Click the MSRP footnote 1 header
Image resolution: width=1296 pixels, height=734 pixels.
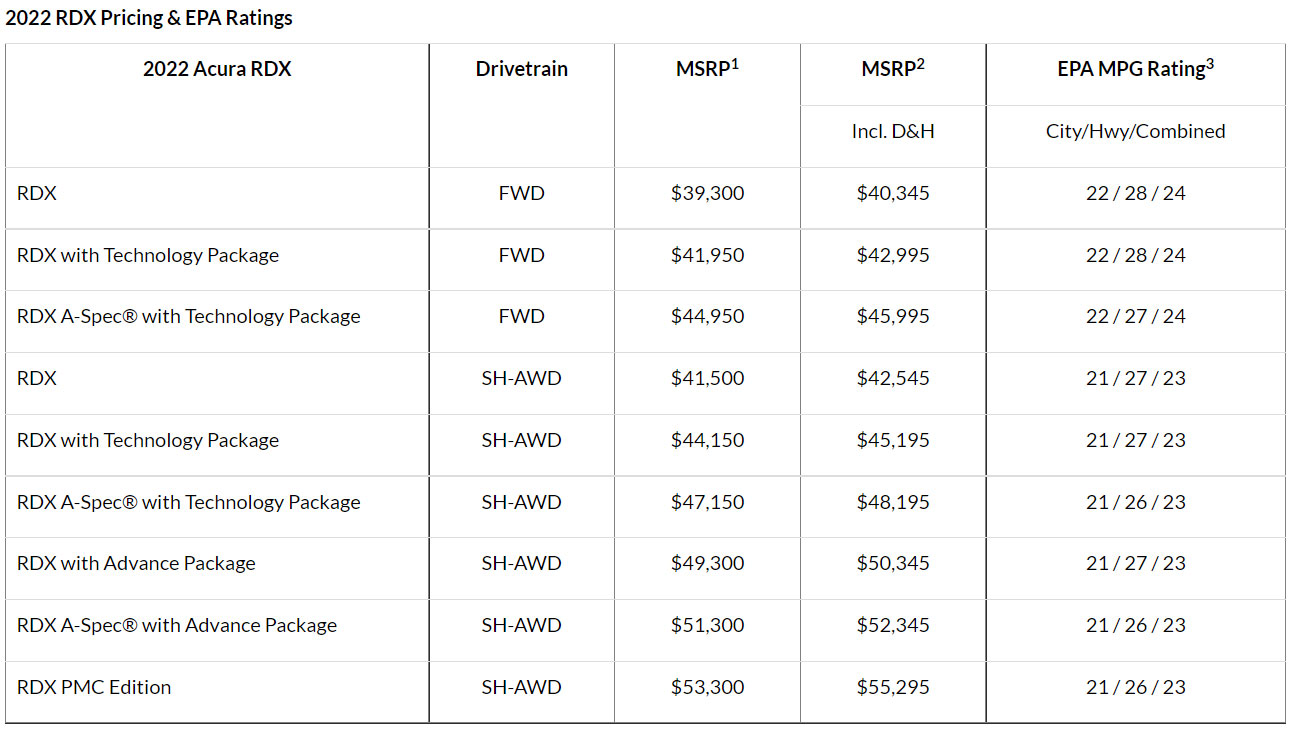point(707,69)
